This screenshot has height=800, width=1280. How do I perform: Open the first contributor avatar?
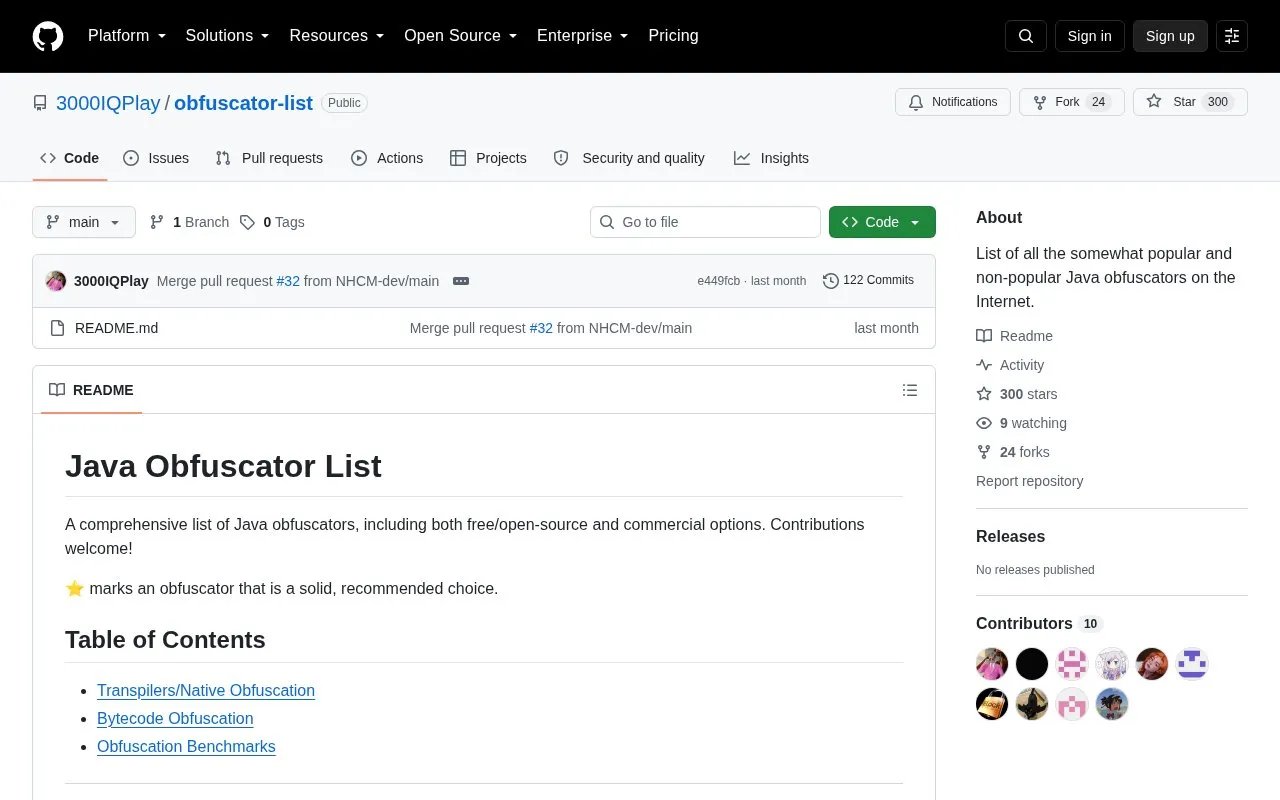click(x=992, y=664)
